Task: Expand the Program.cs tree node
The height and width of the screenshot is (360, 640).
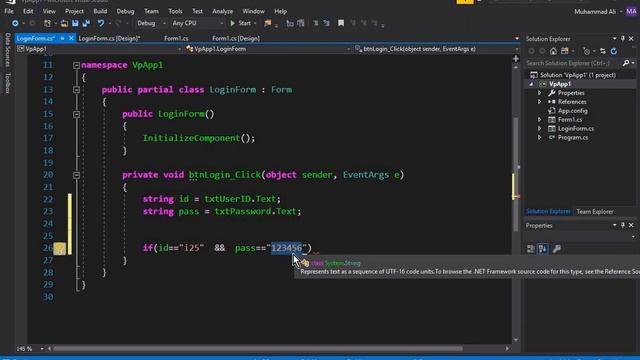Action: coord(540,138)
